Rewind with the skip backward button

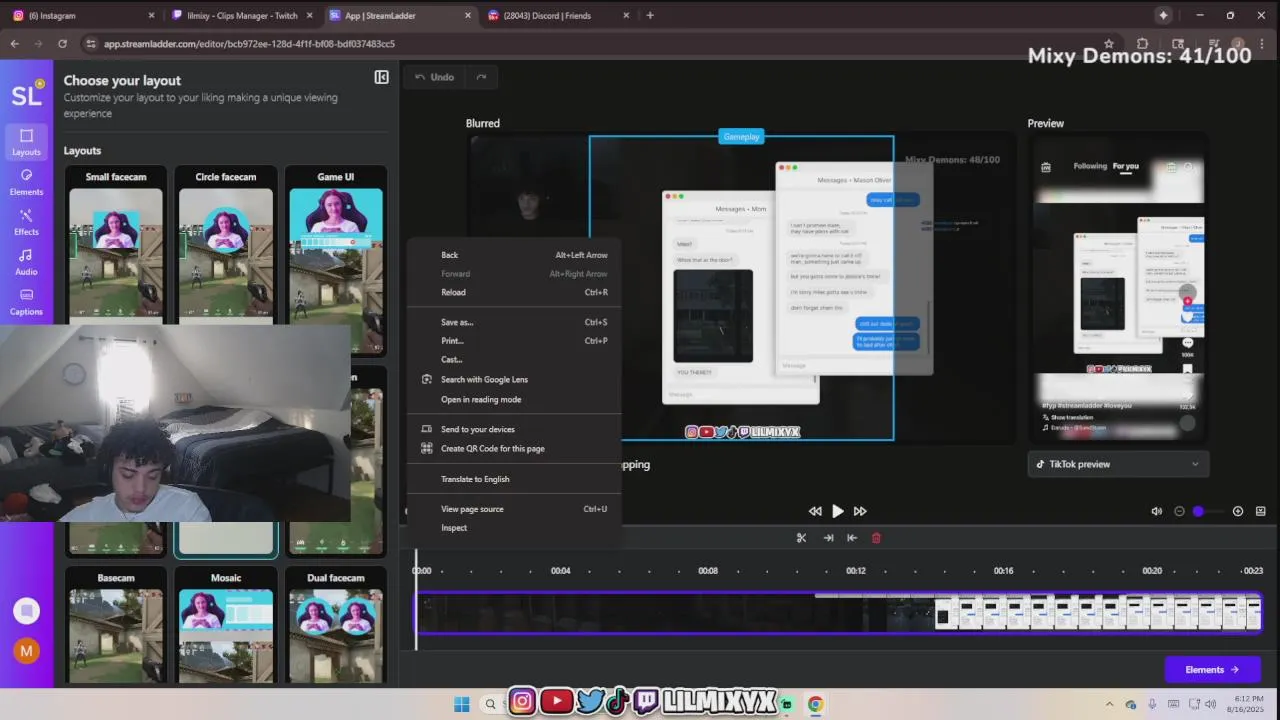pyautogui.click(x=815, y=511)
